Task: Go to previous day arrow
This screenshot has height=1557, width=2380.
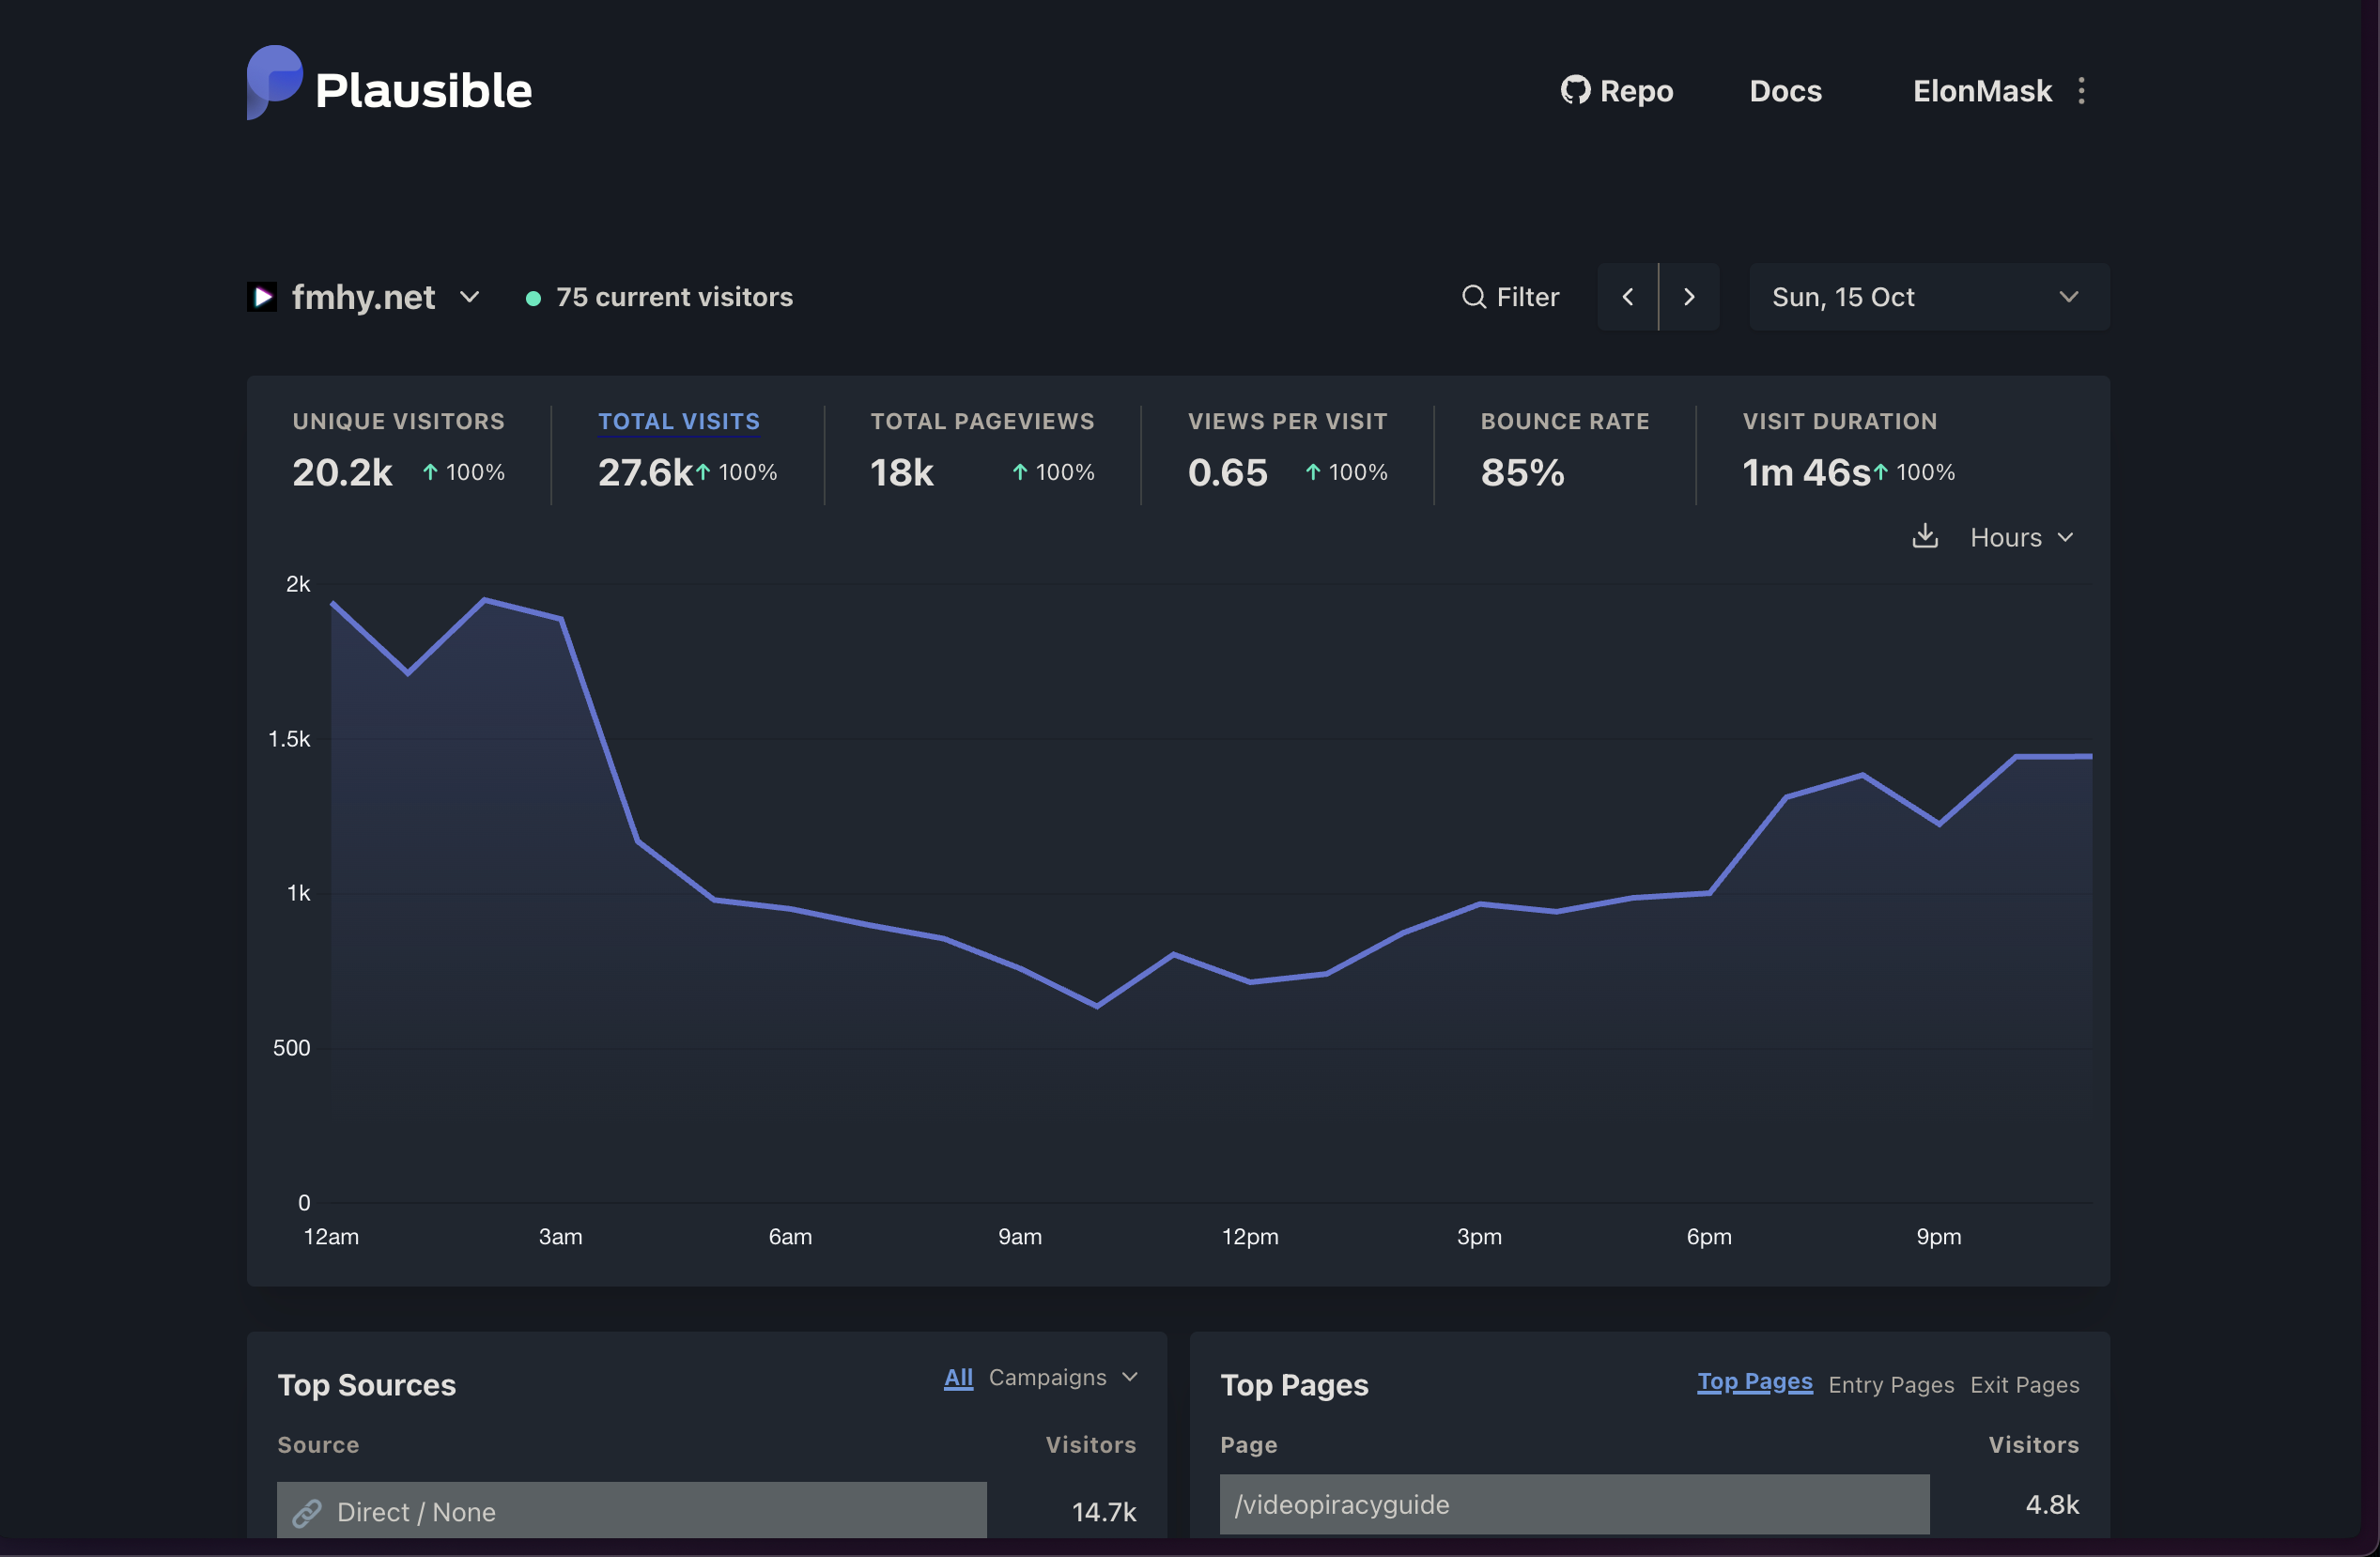Action: click(1627, 297)
